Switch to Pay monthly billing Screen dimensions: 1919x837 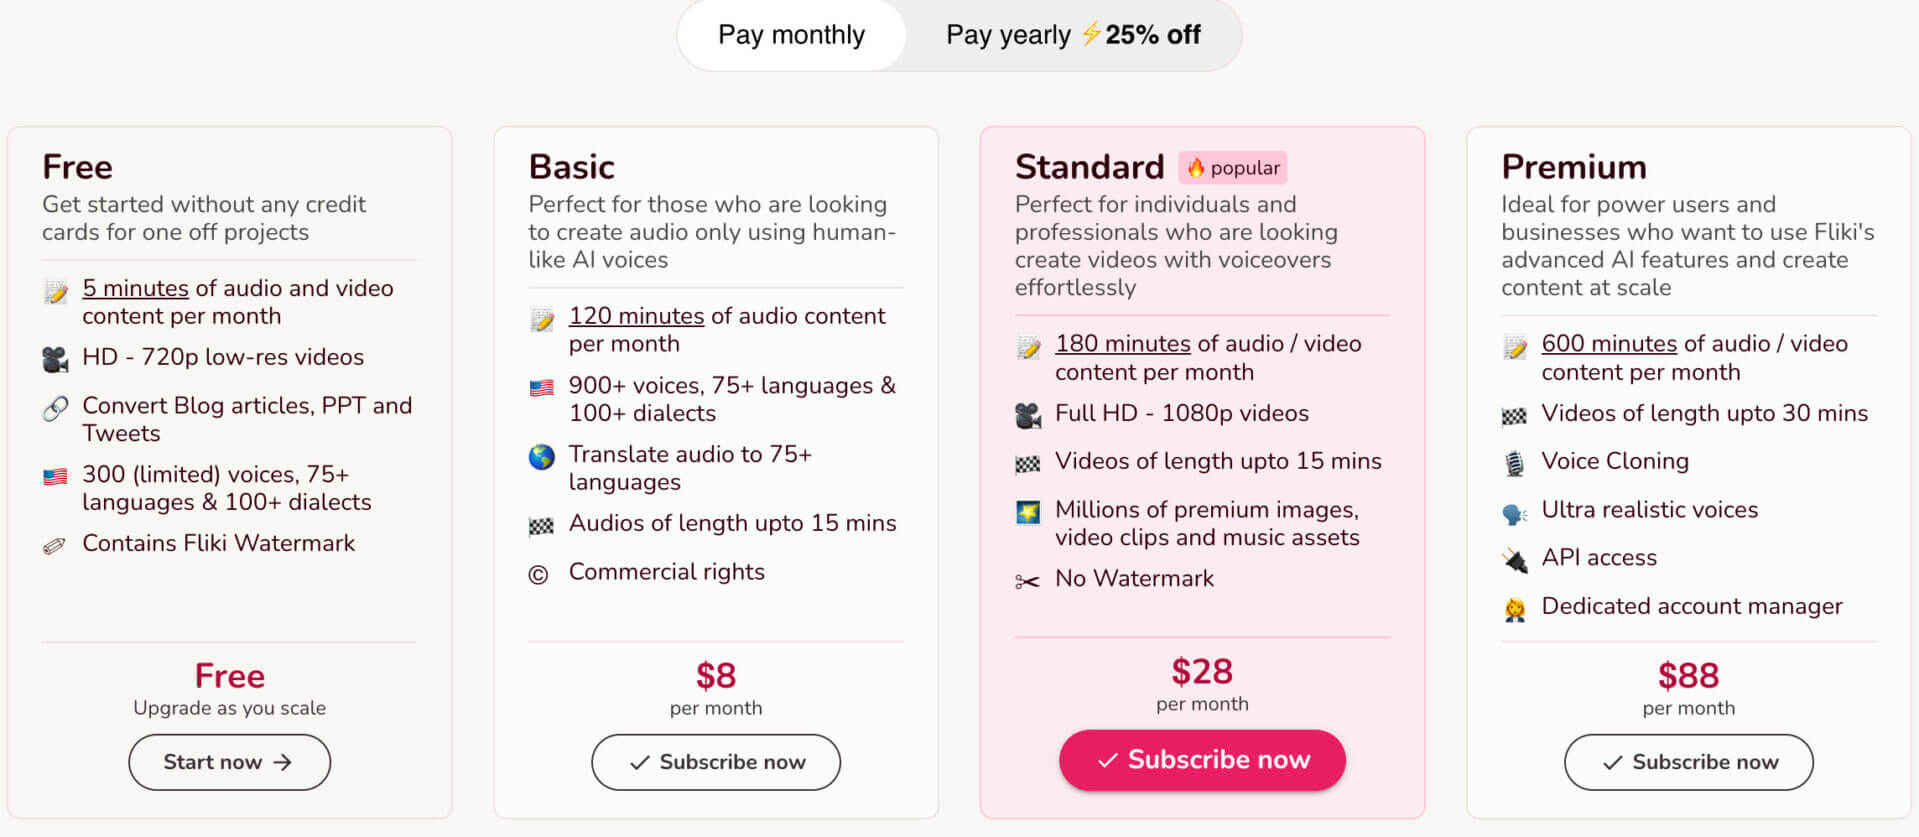pos(791,35)
